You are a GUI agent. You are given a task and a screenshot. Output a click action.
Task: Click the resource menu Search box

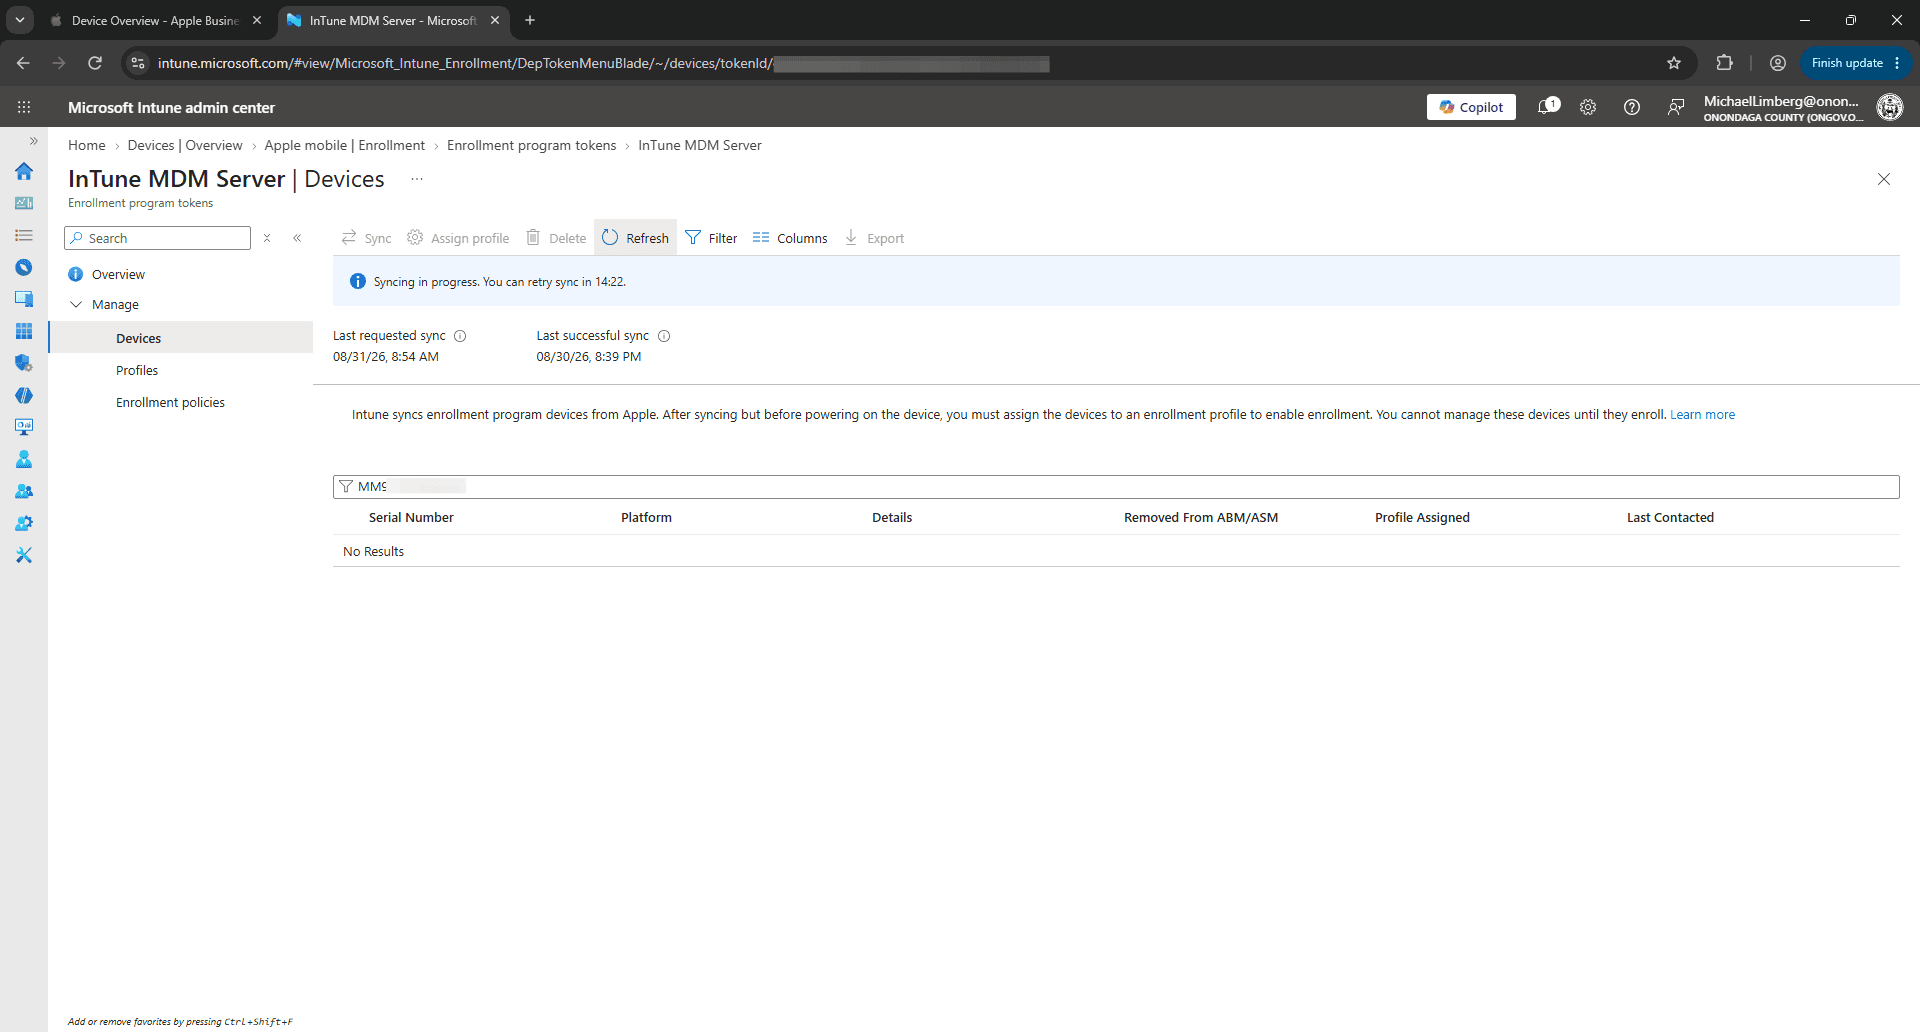pyautogui.click(x=157, y=238)
